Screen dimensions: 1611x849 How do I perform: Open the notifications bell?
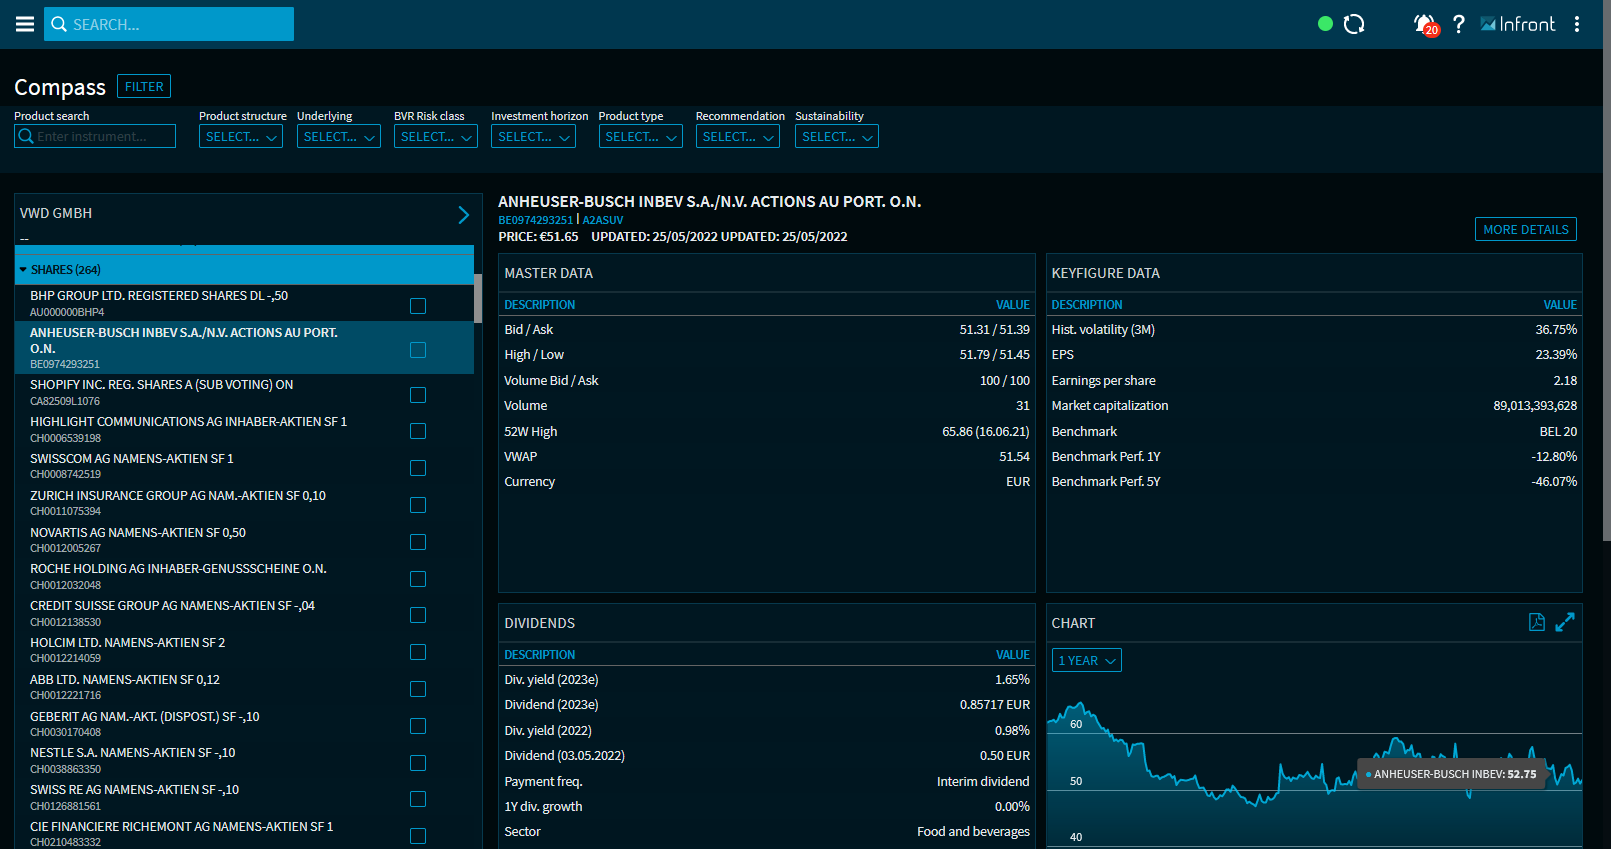point(1424,24)
